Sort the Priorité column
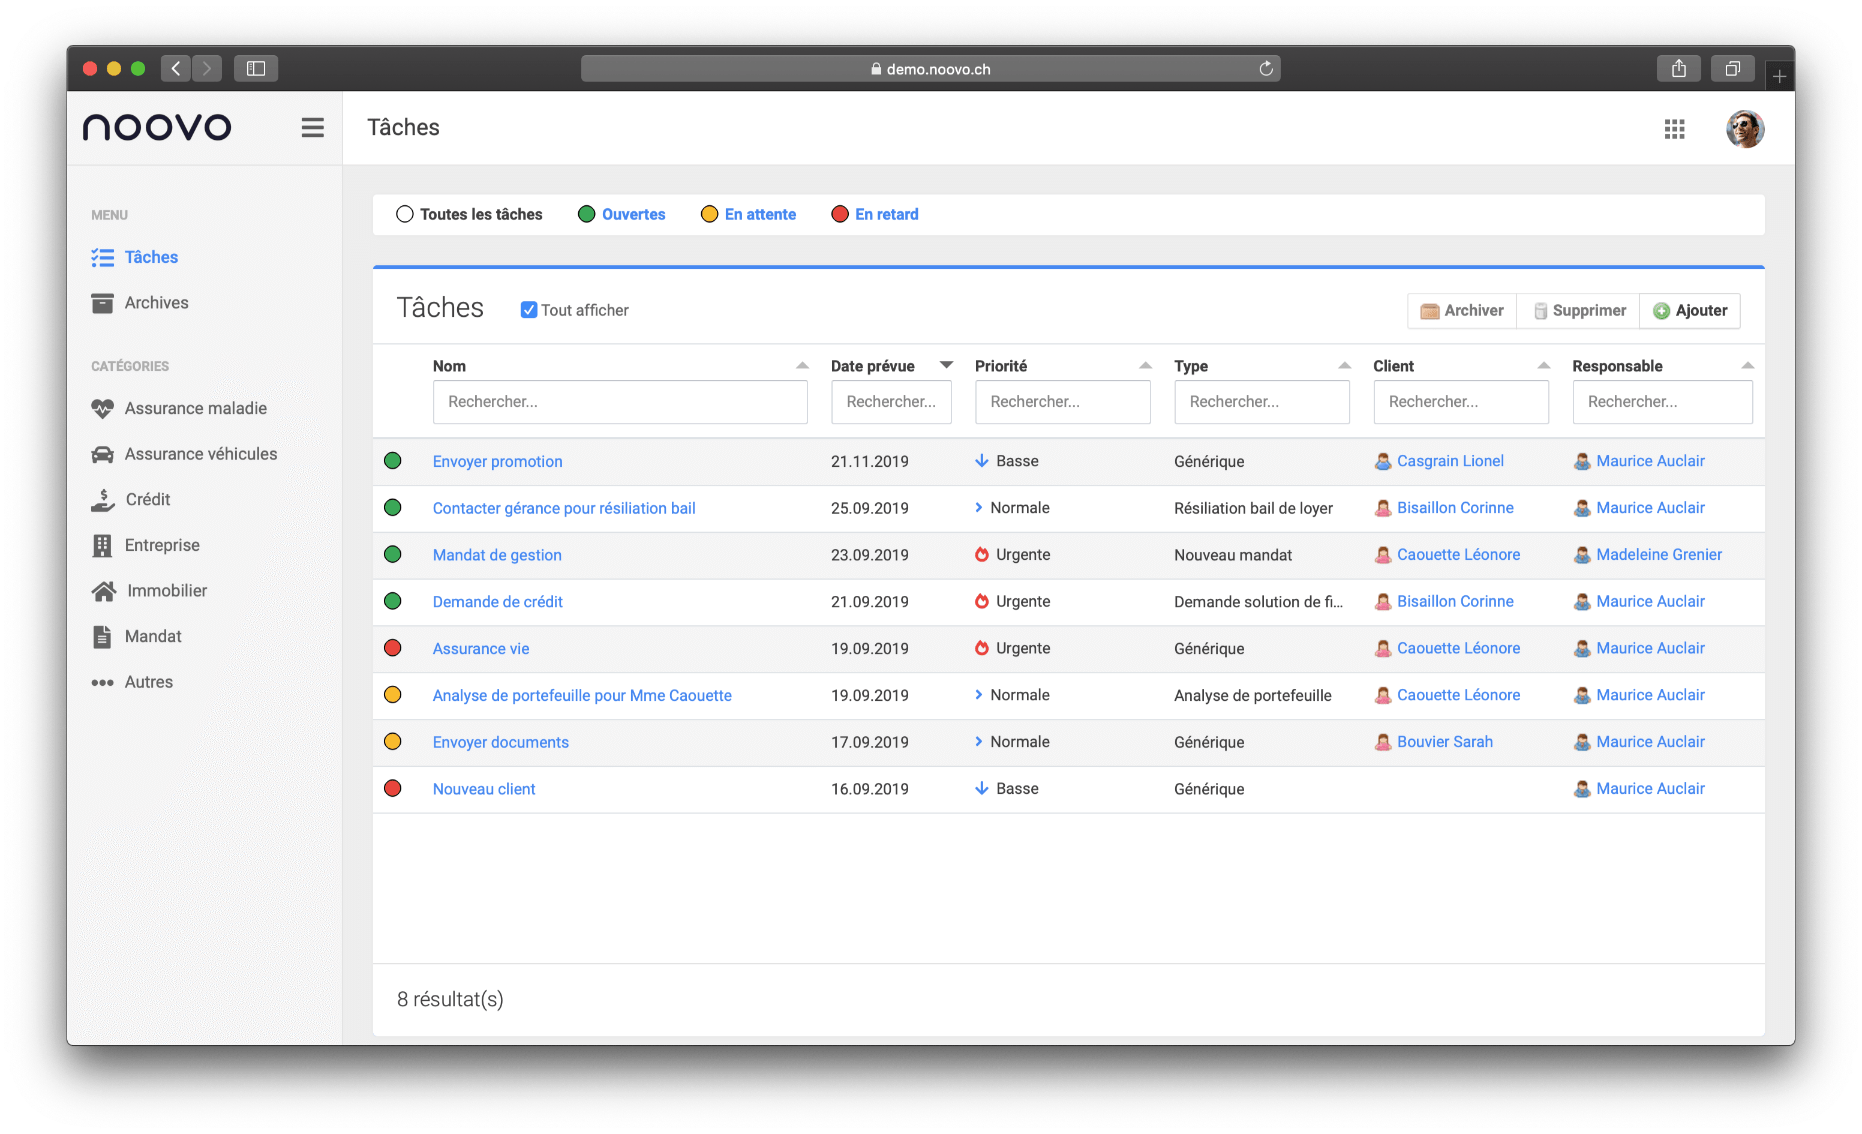Screen dimensions: 1862x1134 [1145, 366]
